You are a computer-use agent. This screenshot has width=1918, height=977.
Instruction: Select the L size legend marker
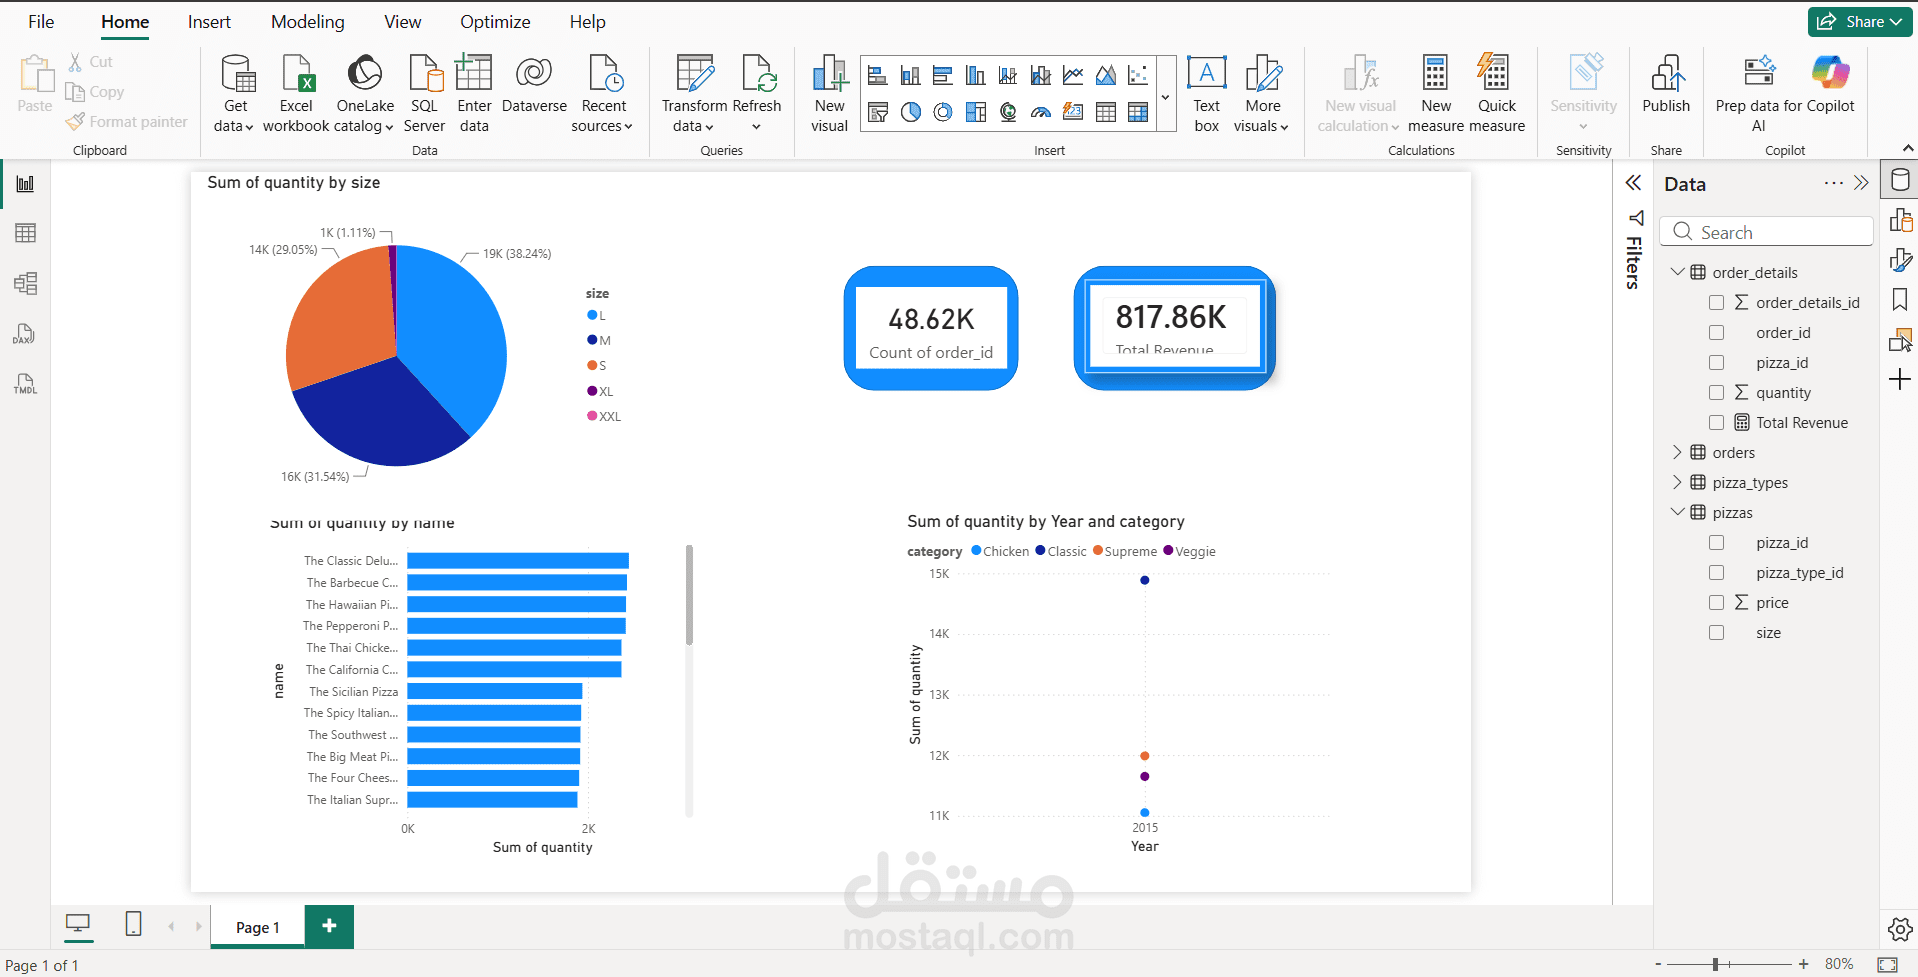pos(592,315)
